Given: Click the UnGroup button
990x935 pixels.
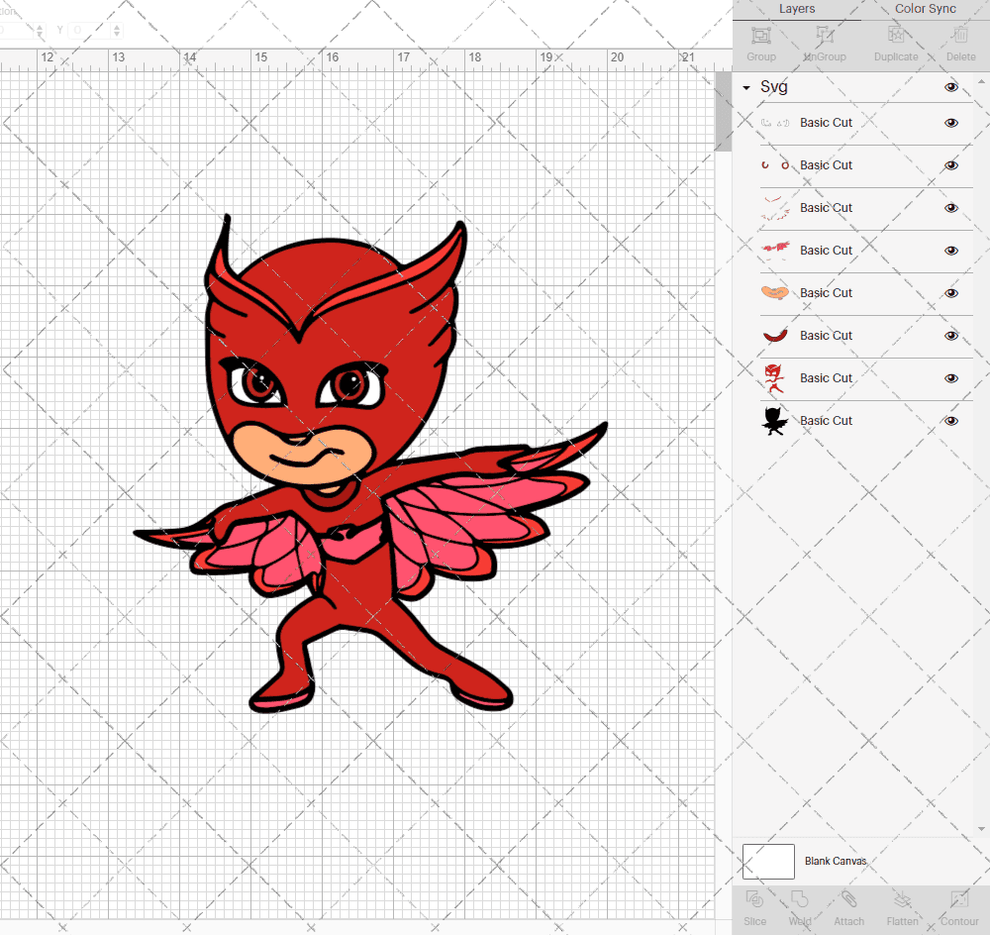Looking at the screenshot, I should point(824,42).
